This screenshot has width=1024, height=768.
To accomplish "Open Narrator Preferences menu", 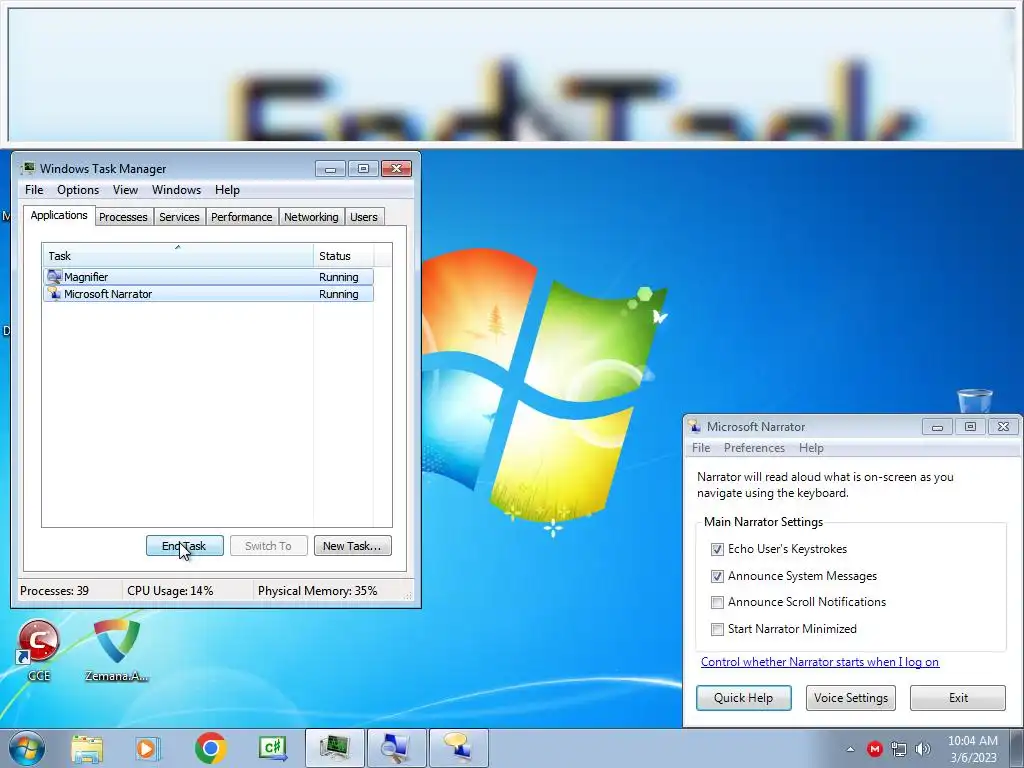I will (x=754, y=448).
